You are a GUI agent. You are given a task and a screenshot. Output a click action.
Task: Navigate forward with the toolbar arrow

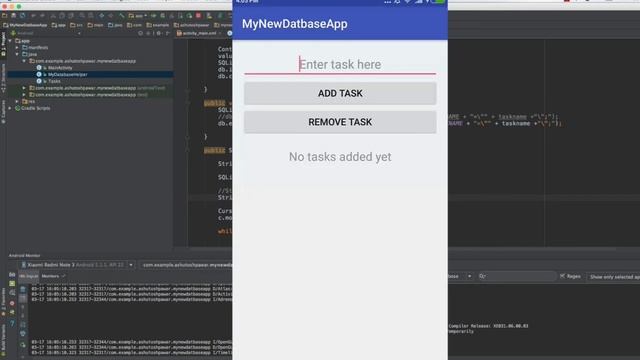click(x=111, y=16)
